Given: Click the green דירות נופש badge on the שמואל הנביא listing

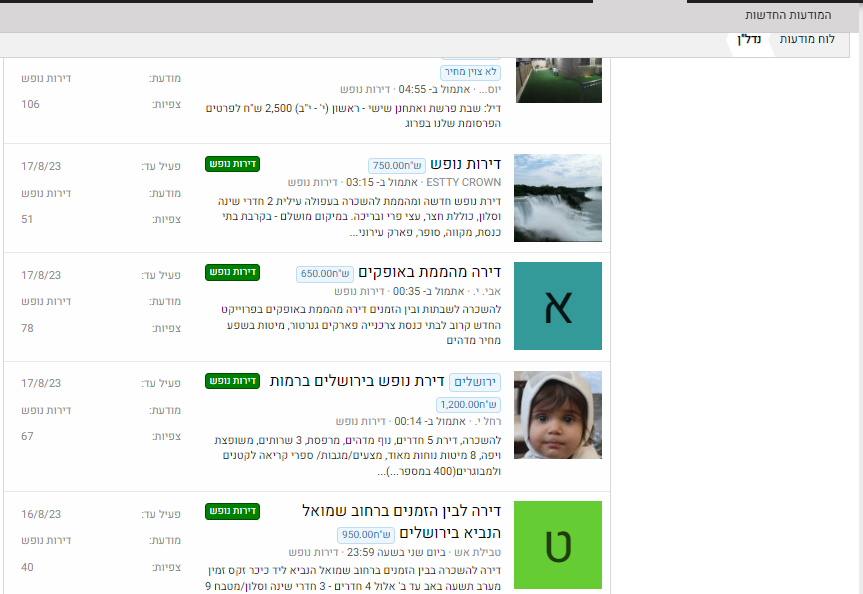Looking at the screenshot, I should (232, 511).
